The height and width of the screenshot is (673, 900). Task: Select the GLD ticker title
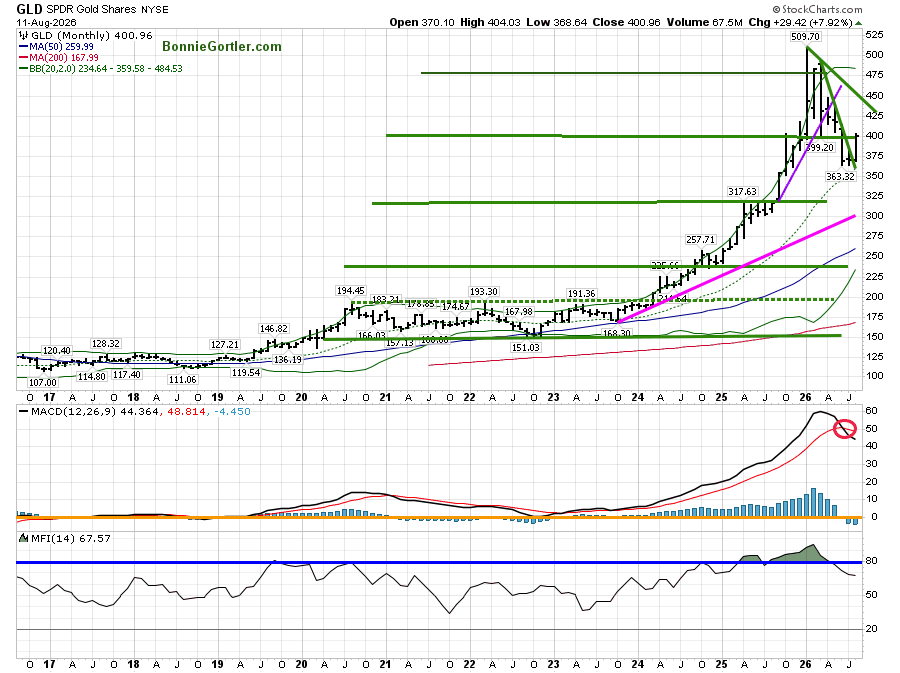[x=29, y=9]
